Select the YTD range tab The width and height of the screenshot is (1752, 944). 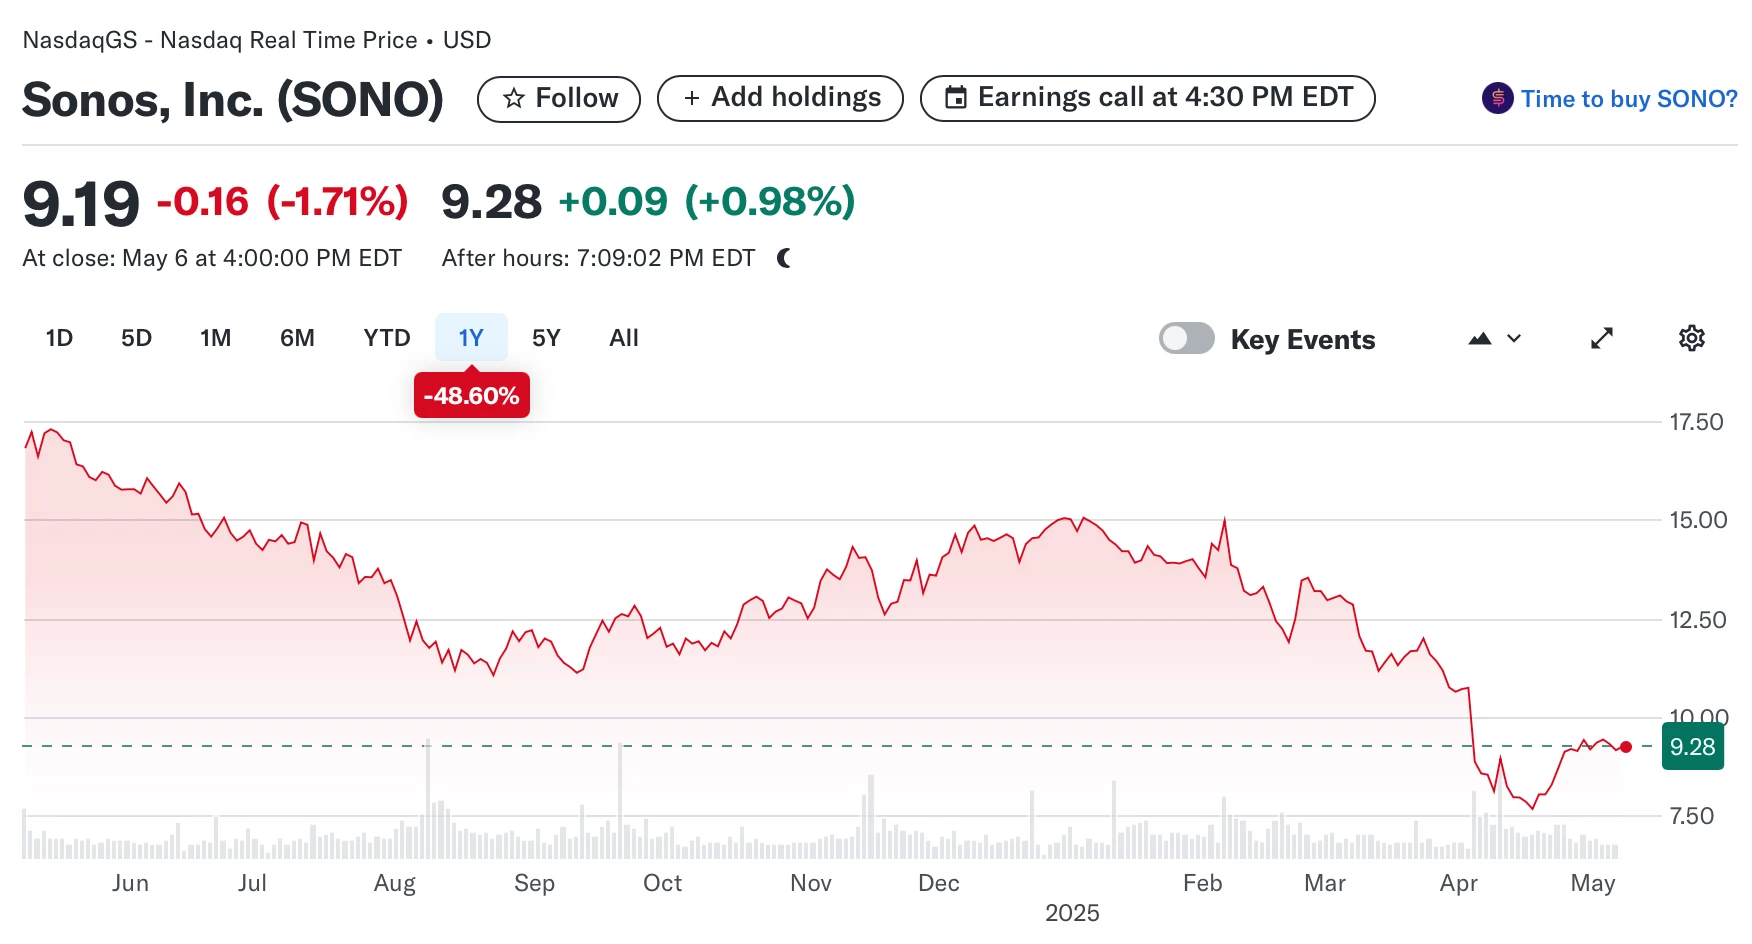(x=387, y=338)
